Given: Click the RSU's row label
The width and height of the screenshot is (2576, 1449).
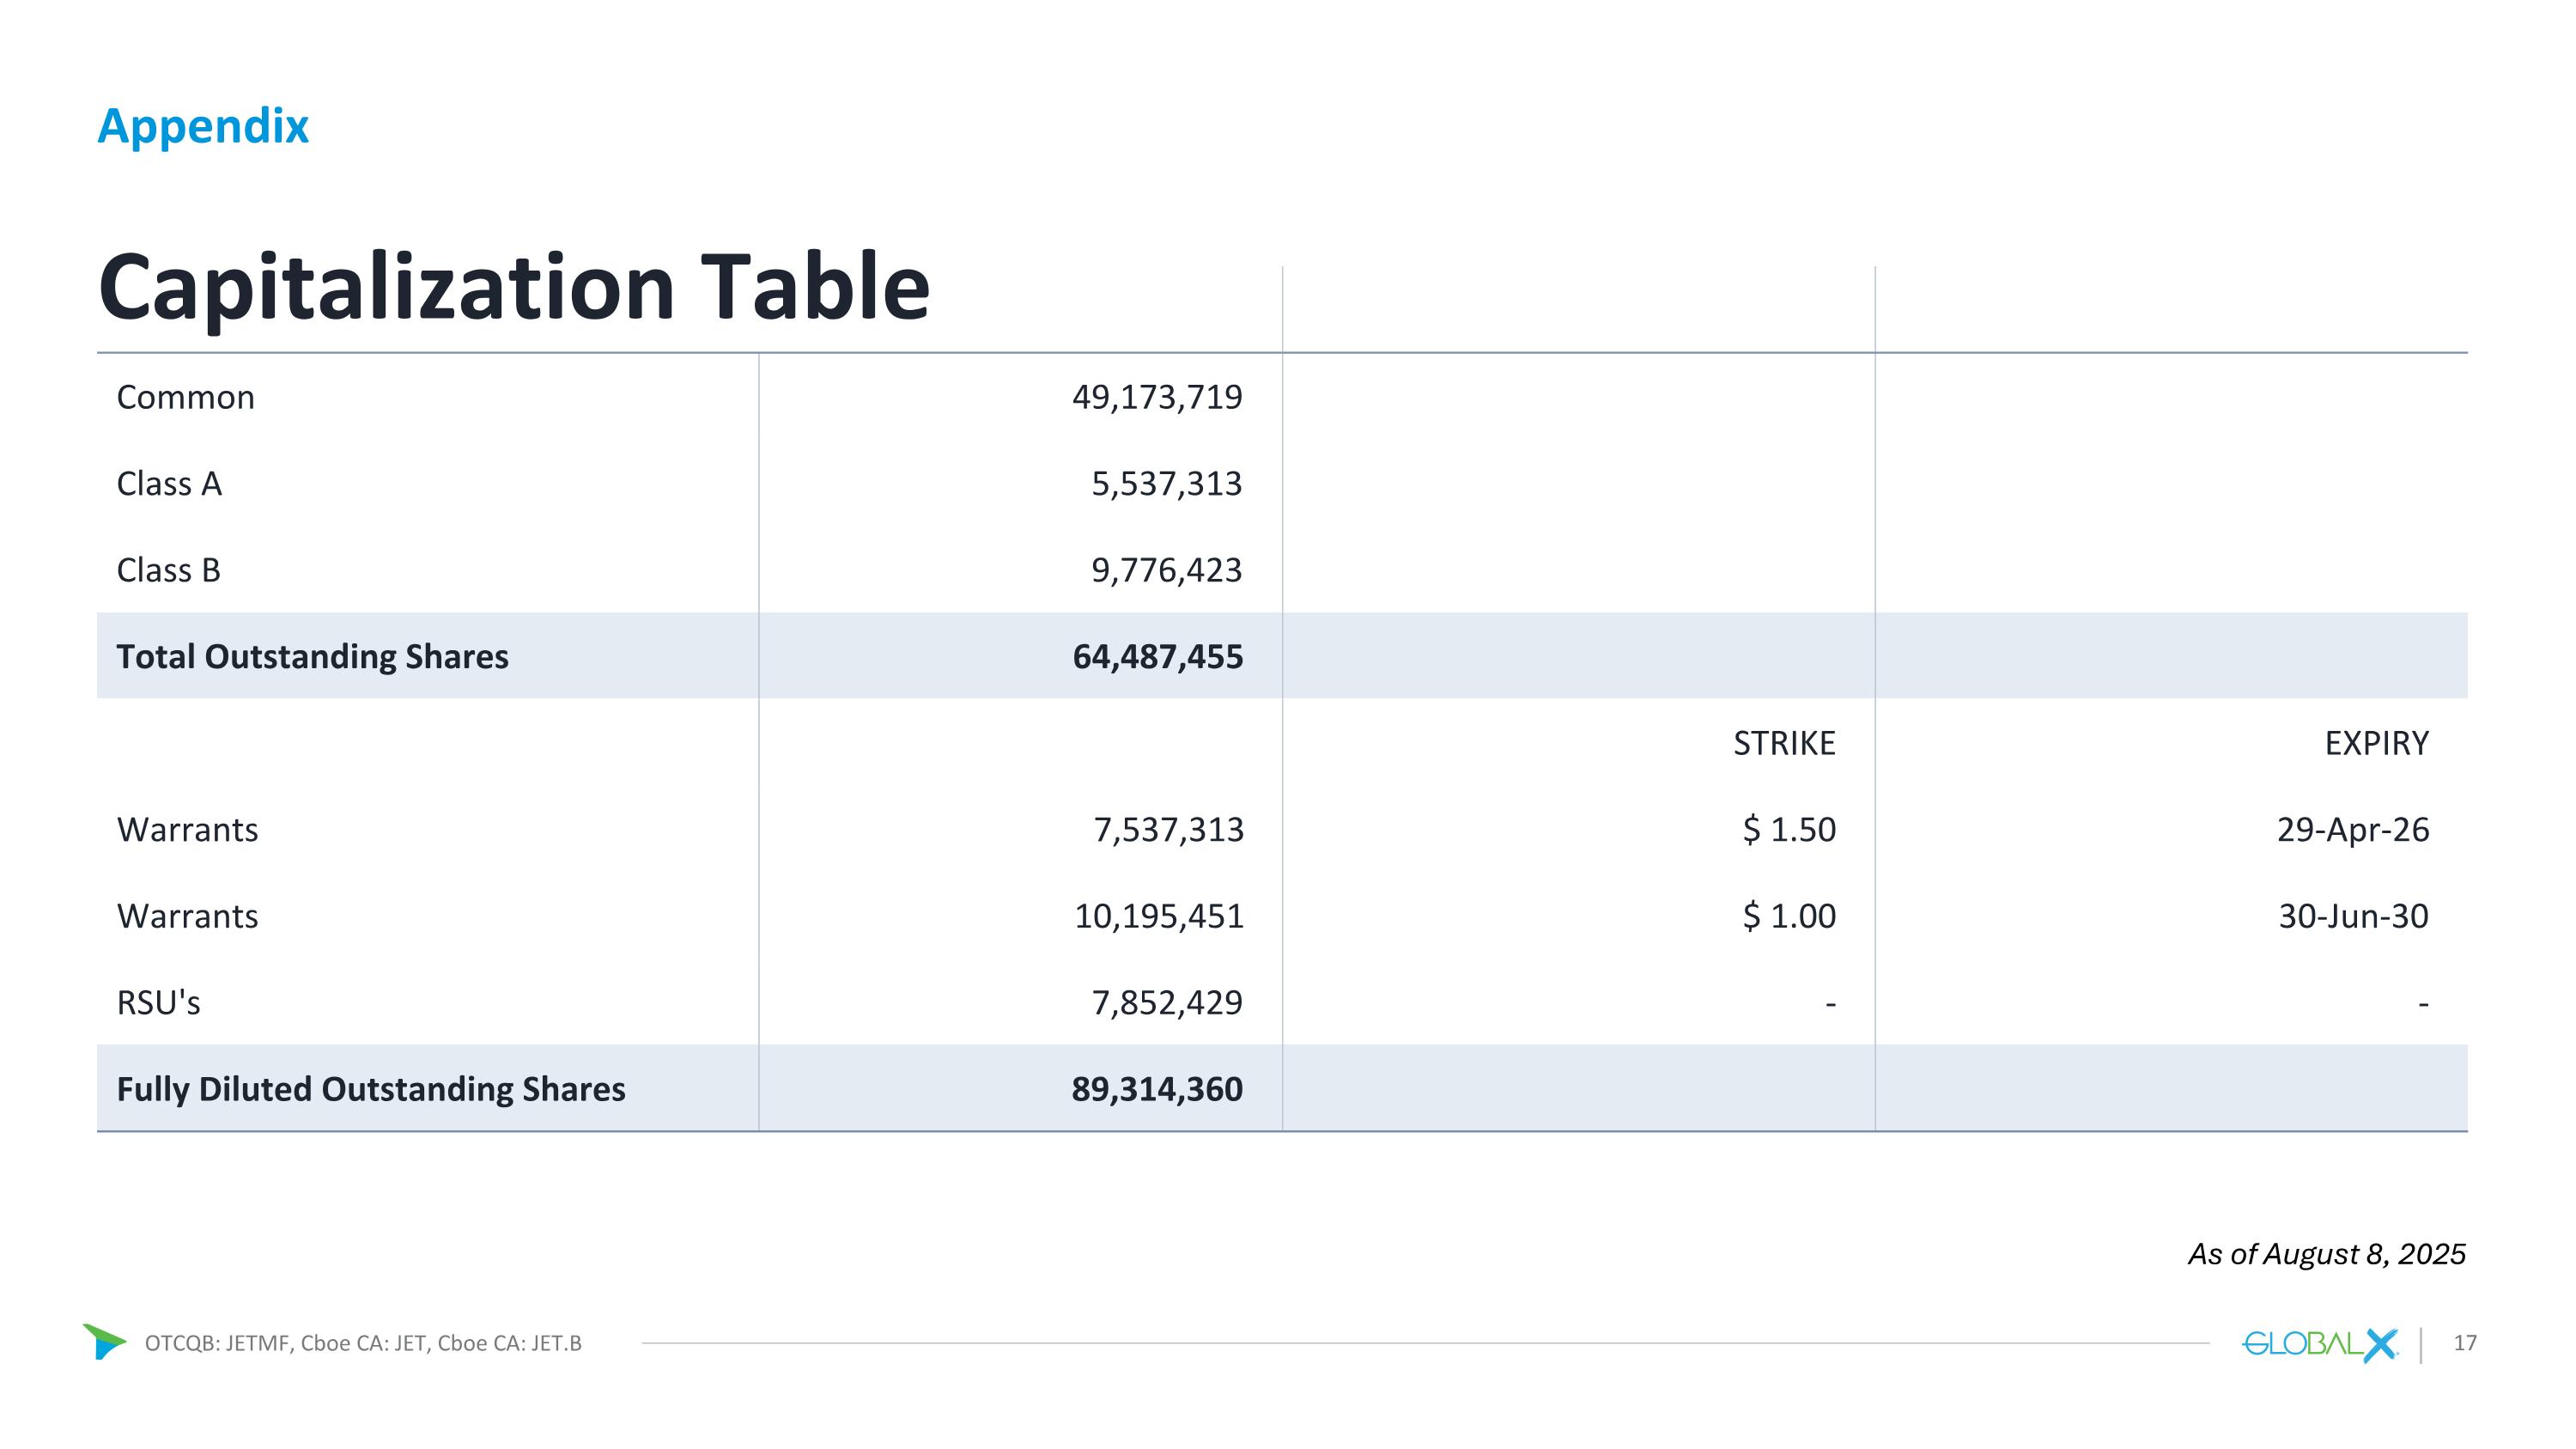Looking at the screenshot, I should point(158,1003).
